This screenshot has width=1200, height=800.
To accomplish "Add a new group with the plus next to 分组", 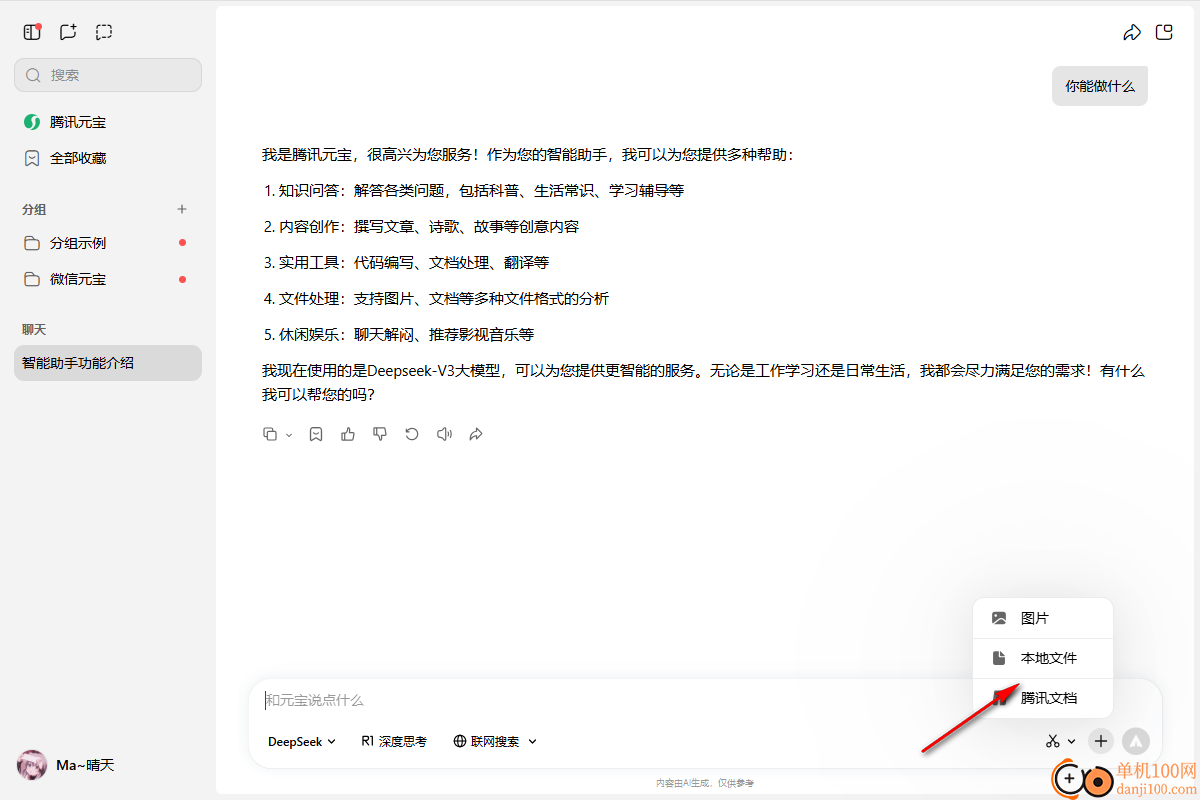I will pos(182,209).
